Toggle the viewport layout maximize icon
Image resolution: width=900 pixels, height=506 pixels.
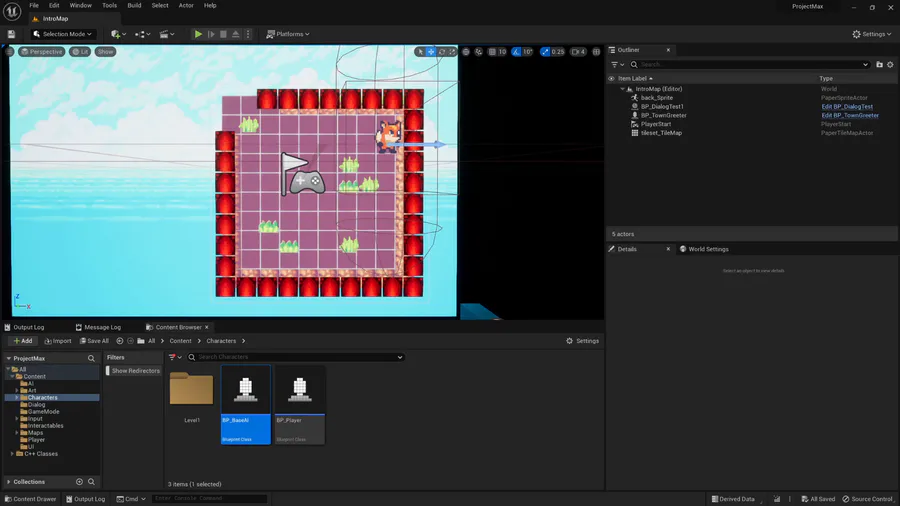click(596, 52)
